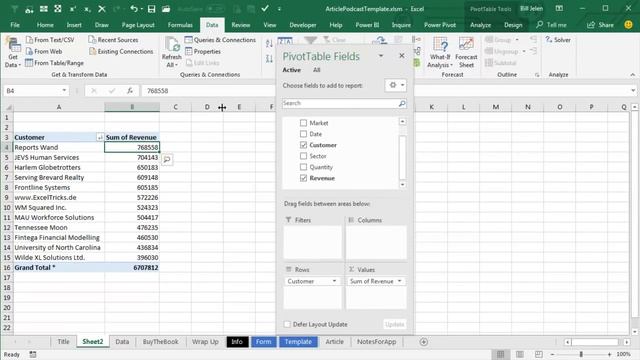Image resolution: width=640 pixels, height=360 pixels.
Task: Open Recent Sources
Action: tap(113, 40)
